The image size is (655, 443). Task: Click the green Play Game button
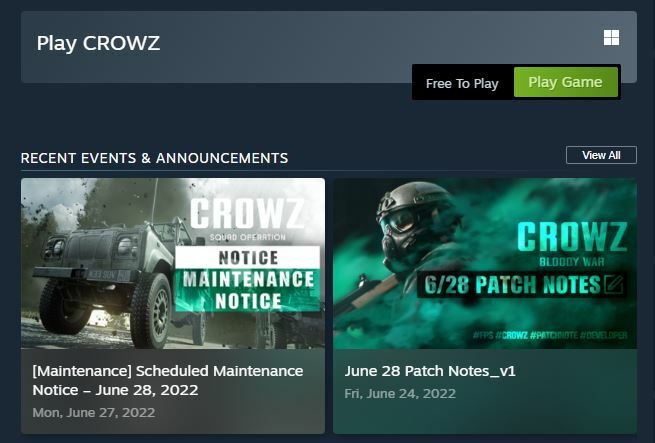click(x=566, y=82)
